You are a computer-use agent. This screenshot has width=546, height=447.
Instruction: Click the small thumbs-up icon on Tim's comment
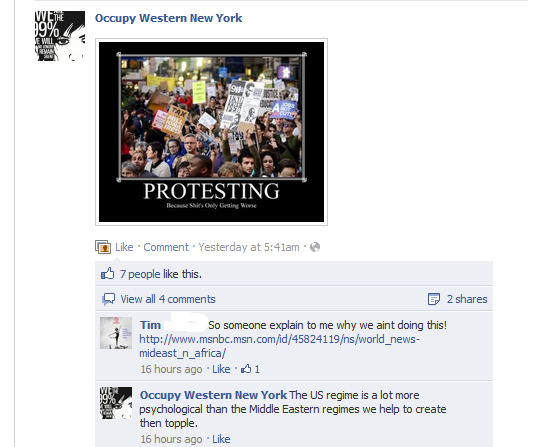[x=246, y=369]
